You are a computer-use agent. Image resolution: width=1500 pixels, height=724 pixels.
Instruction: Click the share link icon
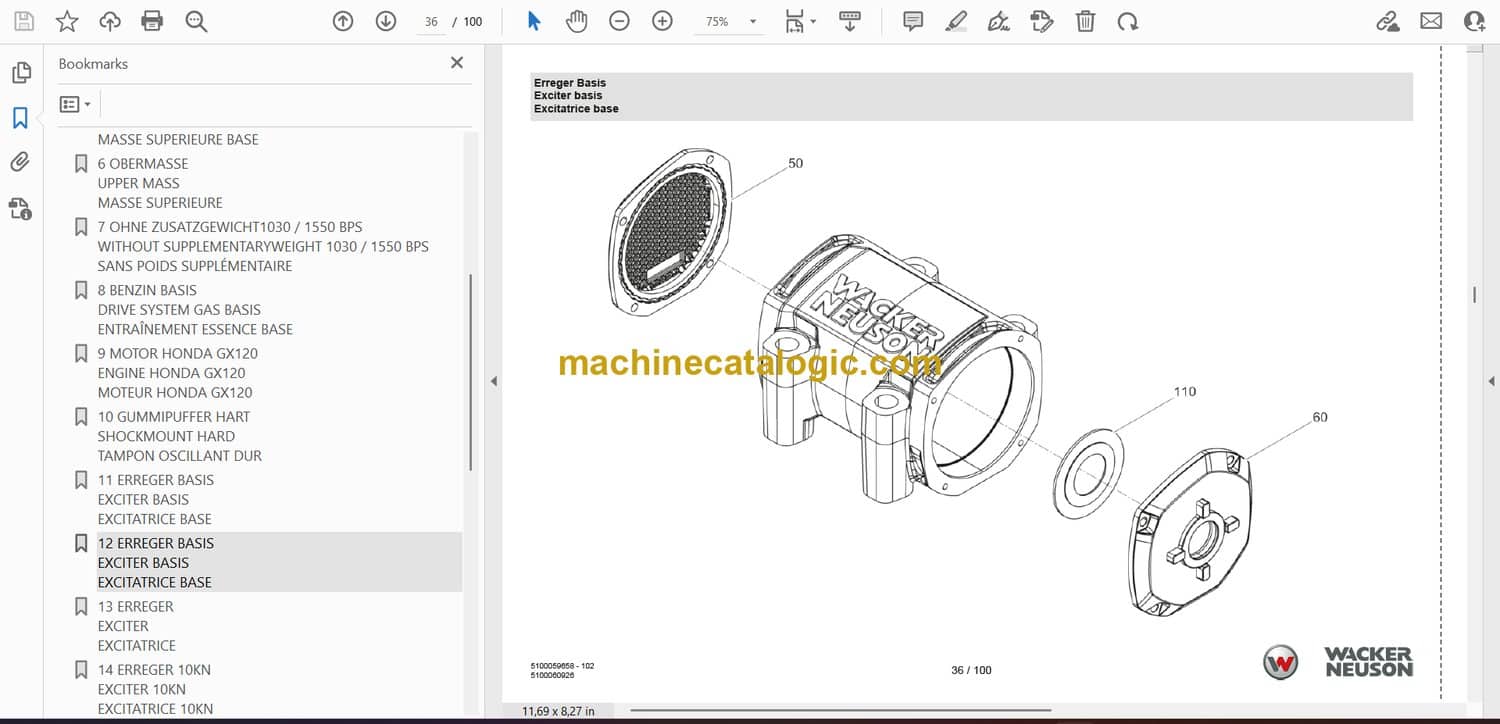click(x=1388, y=21)
